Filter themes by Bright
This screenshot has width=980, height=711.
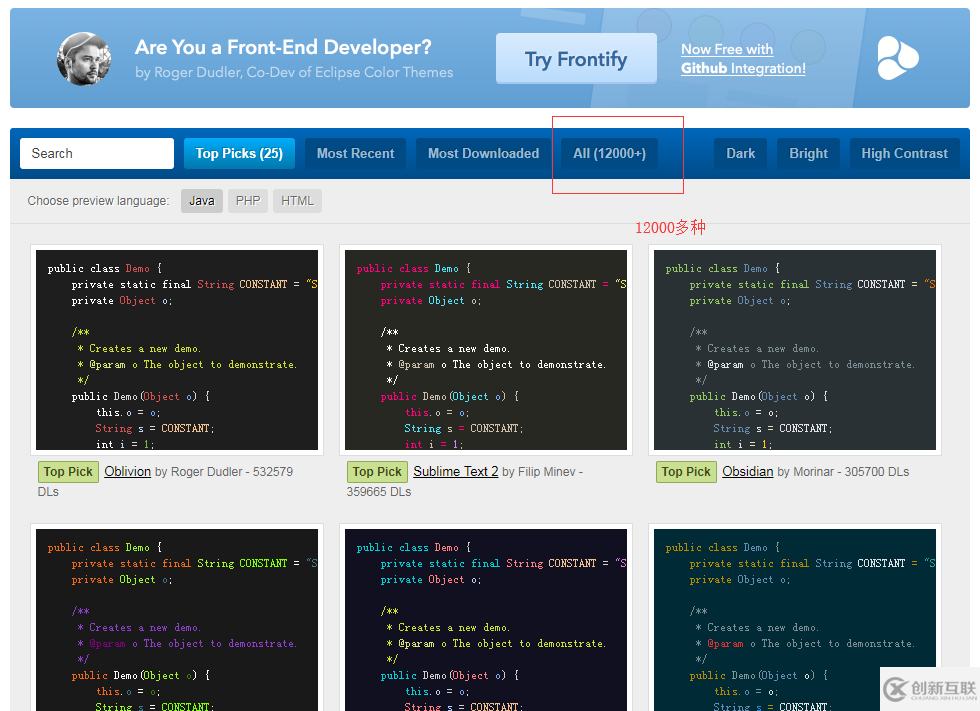(808, 154)
